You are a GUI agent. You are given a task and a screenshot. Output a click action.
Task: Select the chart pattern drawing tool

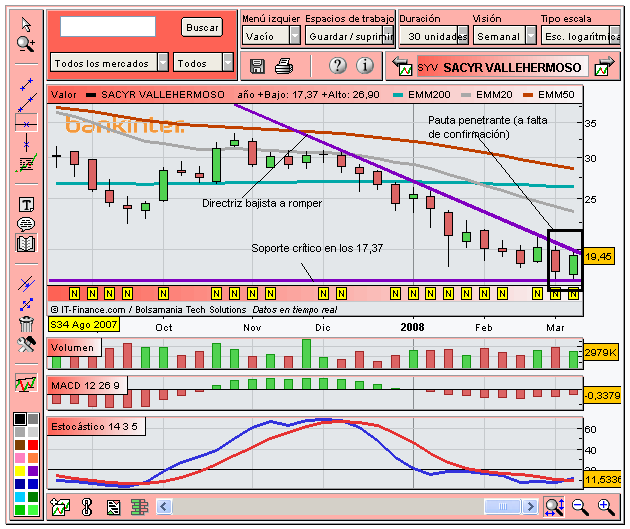[x=26, y=163]
